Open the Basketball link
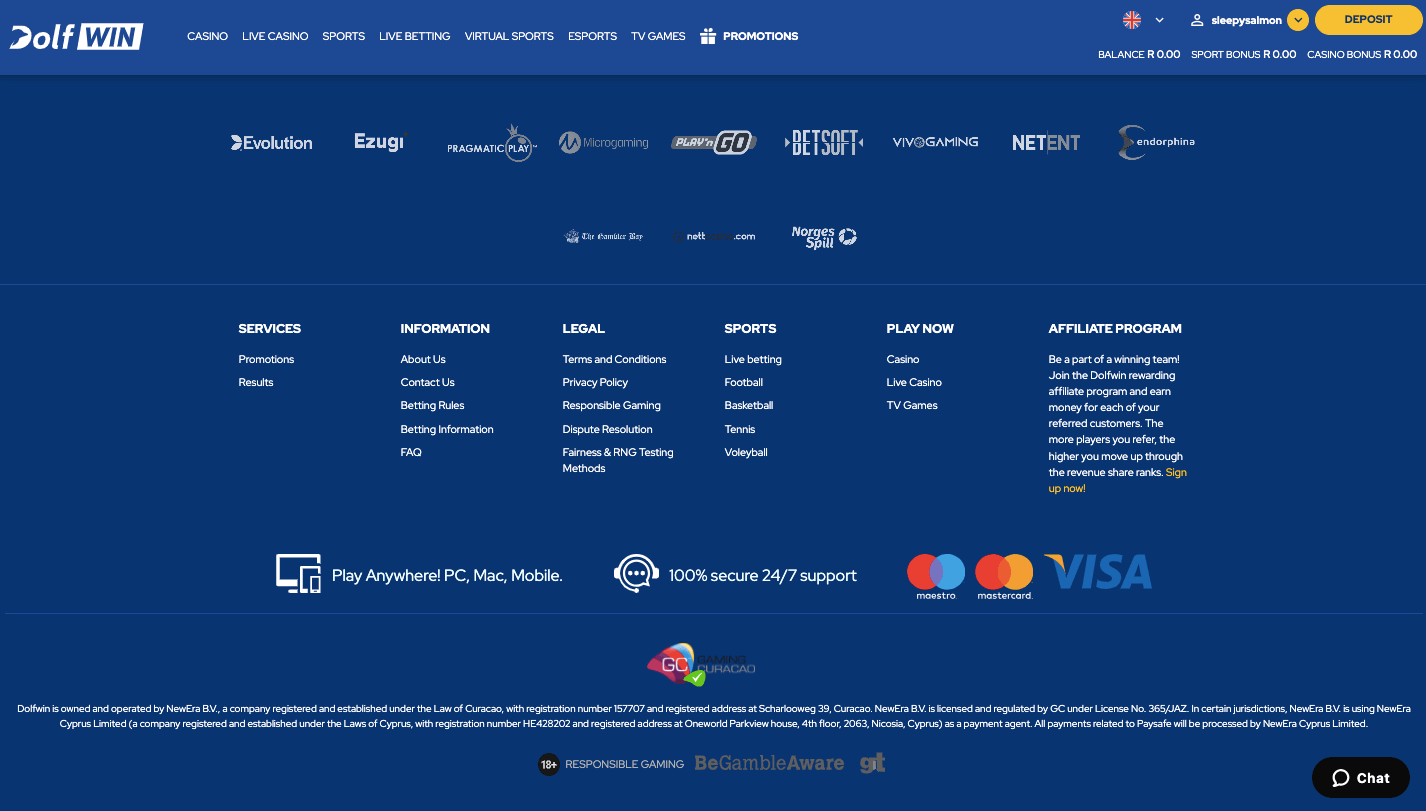 point(749,405)
